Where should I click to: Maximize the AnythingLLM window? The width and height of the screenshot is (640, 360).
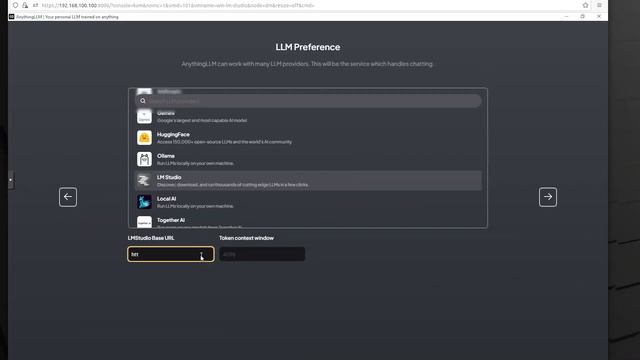pos(582,17)
